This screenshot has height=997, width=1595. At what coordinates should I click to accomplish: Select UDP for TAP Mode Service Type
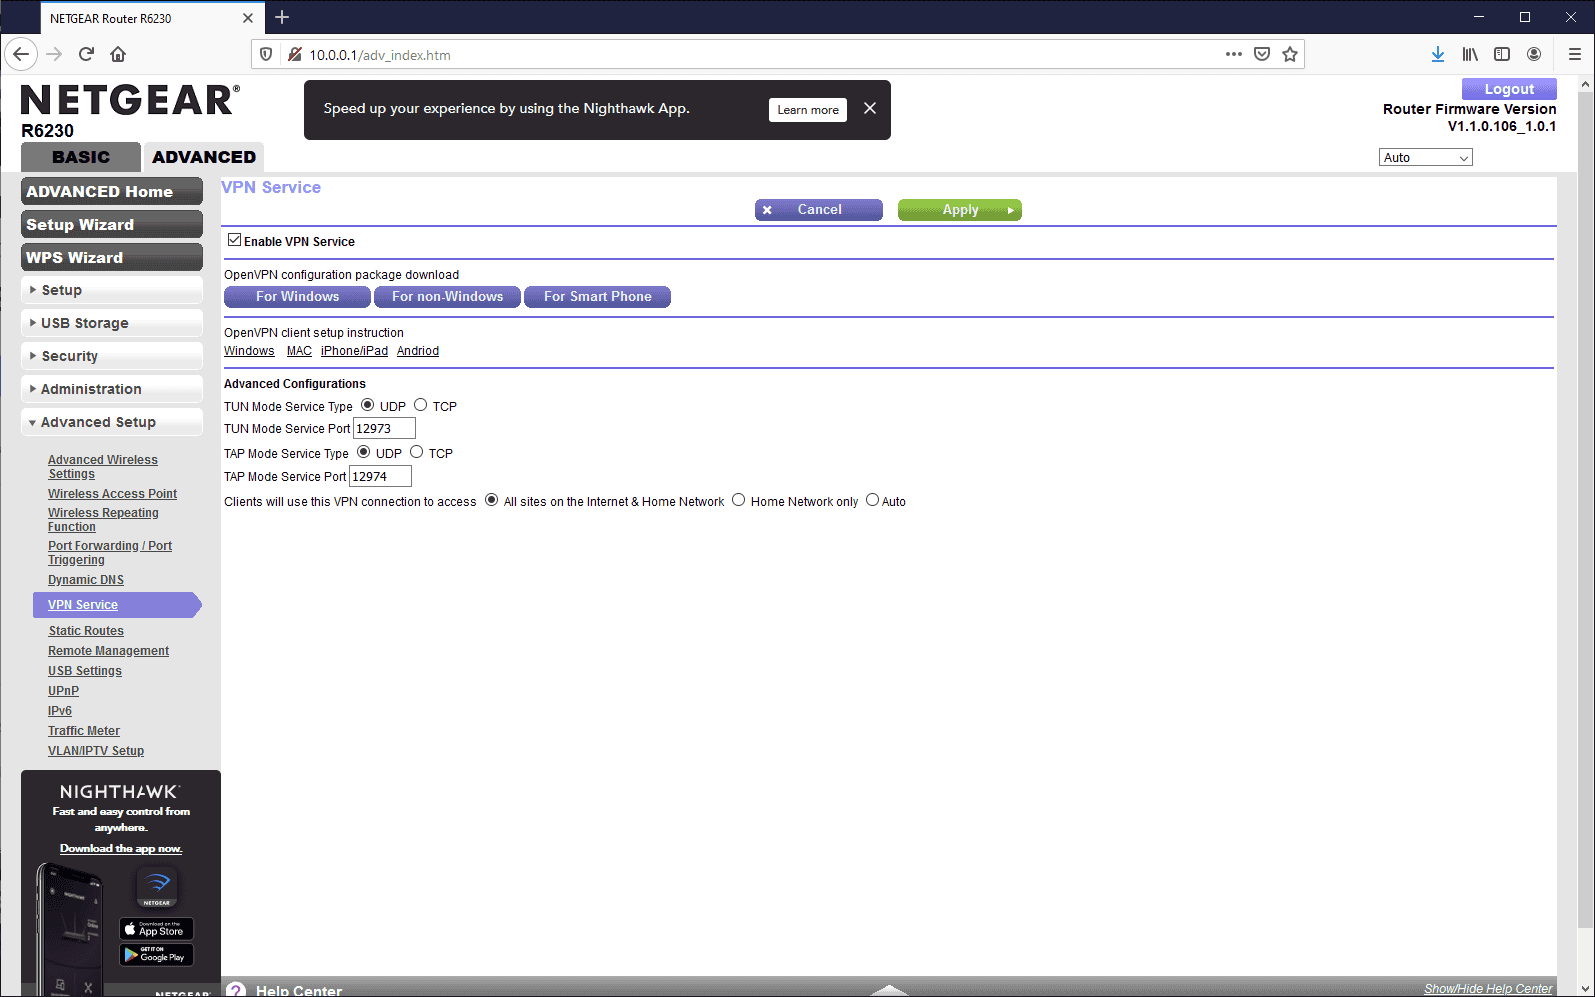(x=364, y=452)
